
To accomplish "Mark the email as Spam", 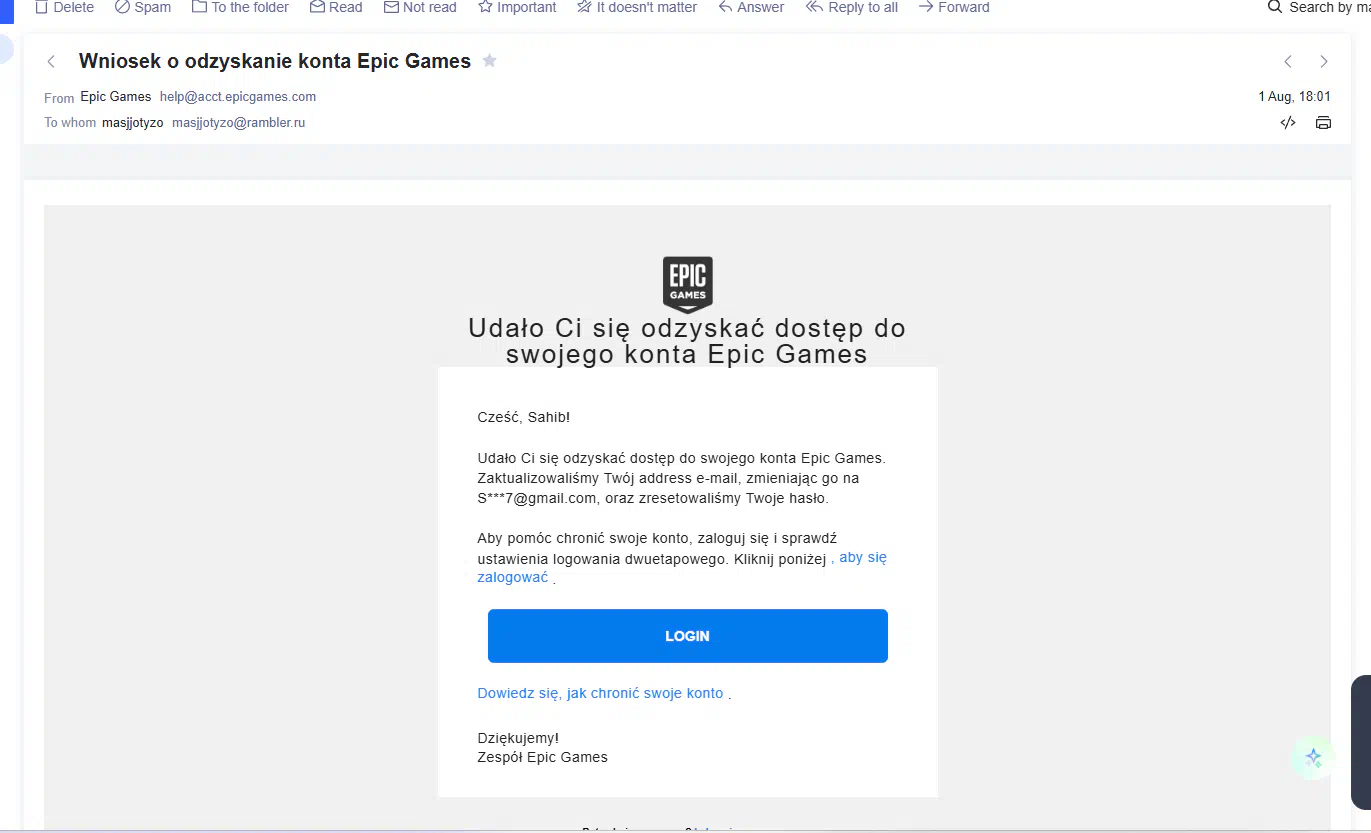I will click(142, 7).
